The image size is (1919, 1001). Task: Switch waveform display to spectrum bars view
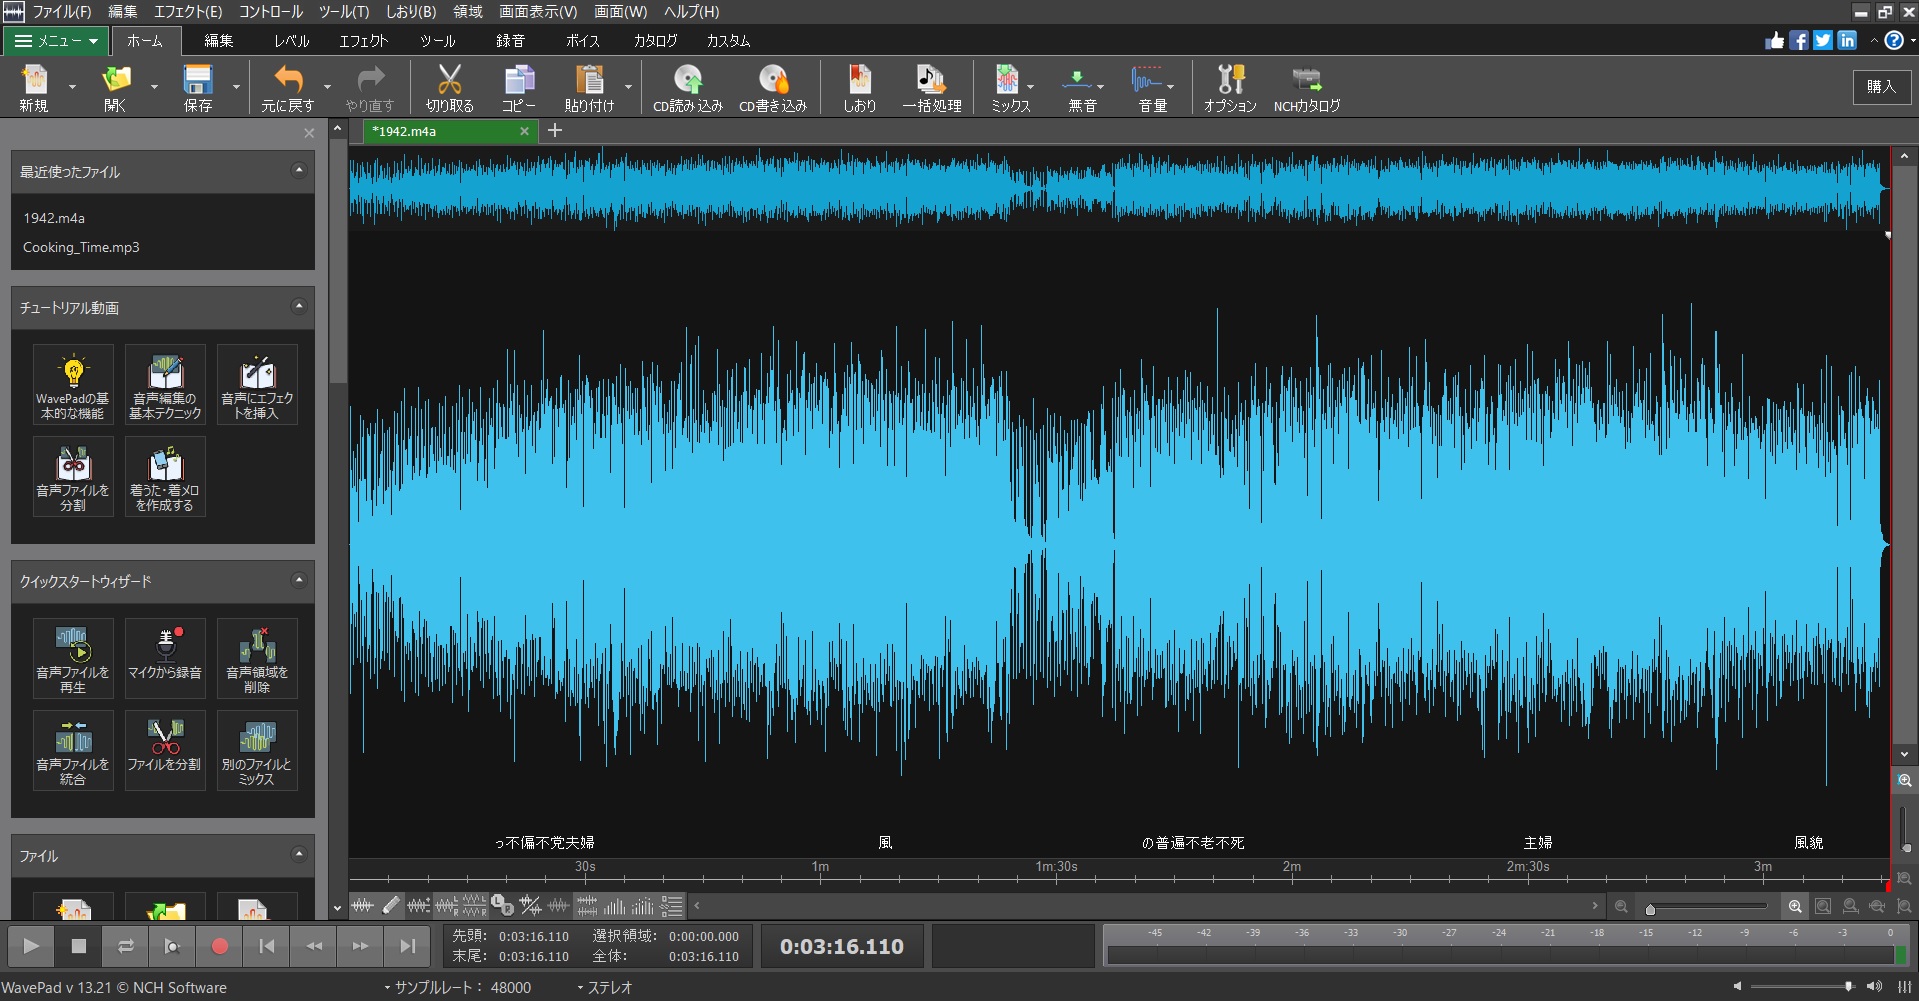tap(613, 907)
